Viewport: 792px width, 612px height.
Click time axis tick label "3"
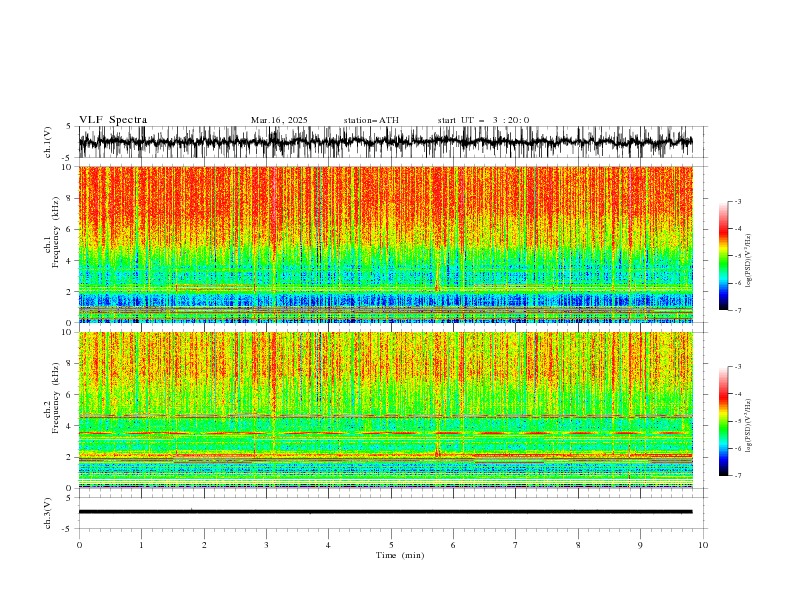click(x=266, y=545)
